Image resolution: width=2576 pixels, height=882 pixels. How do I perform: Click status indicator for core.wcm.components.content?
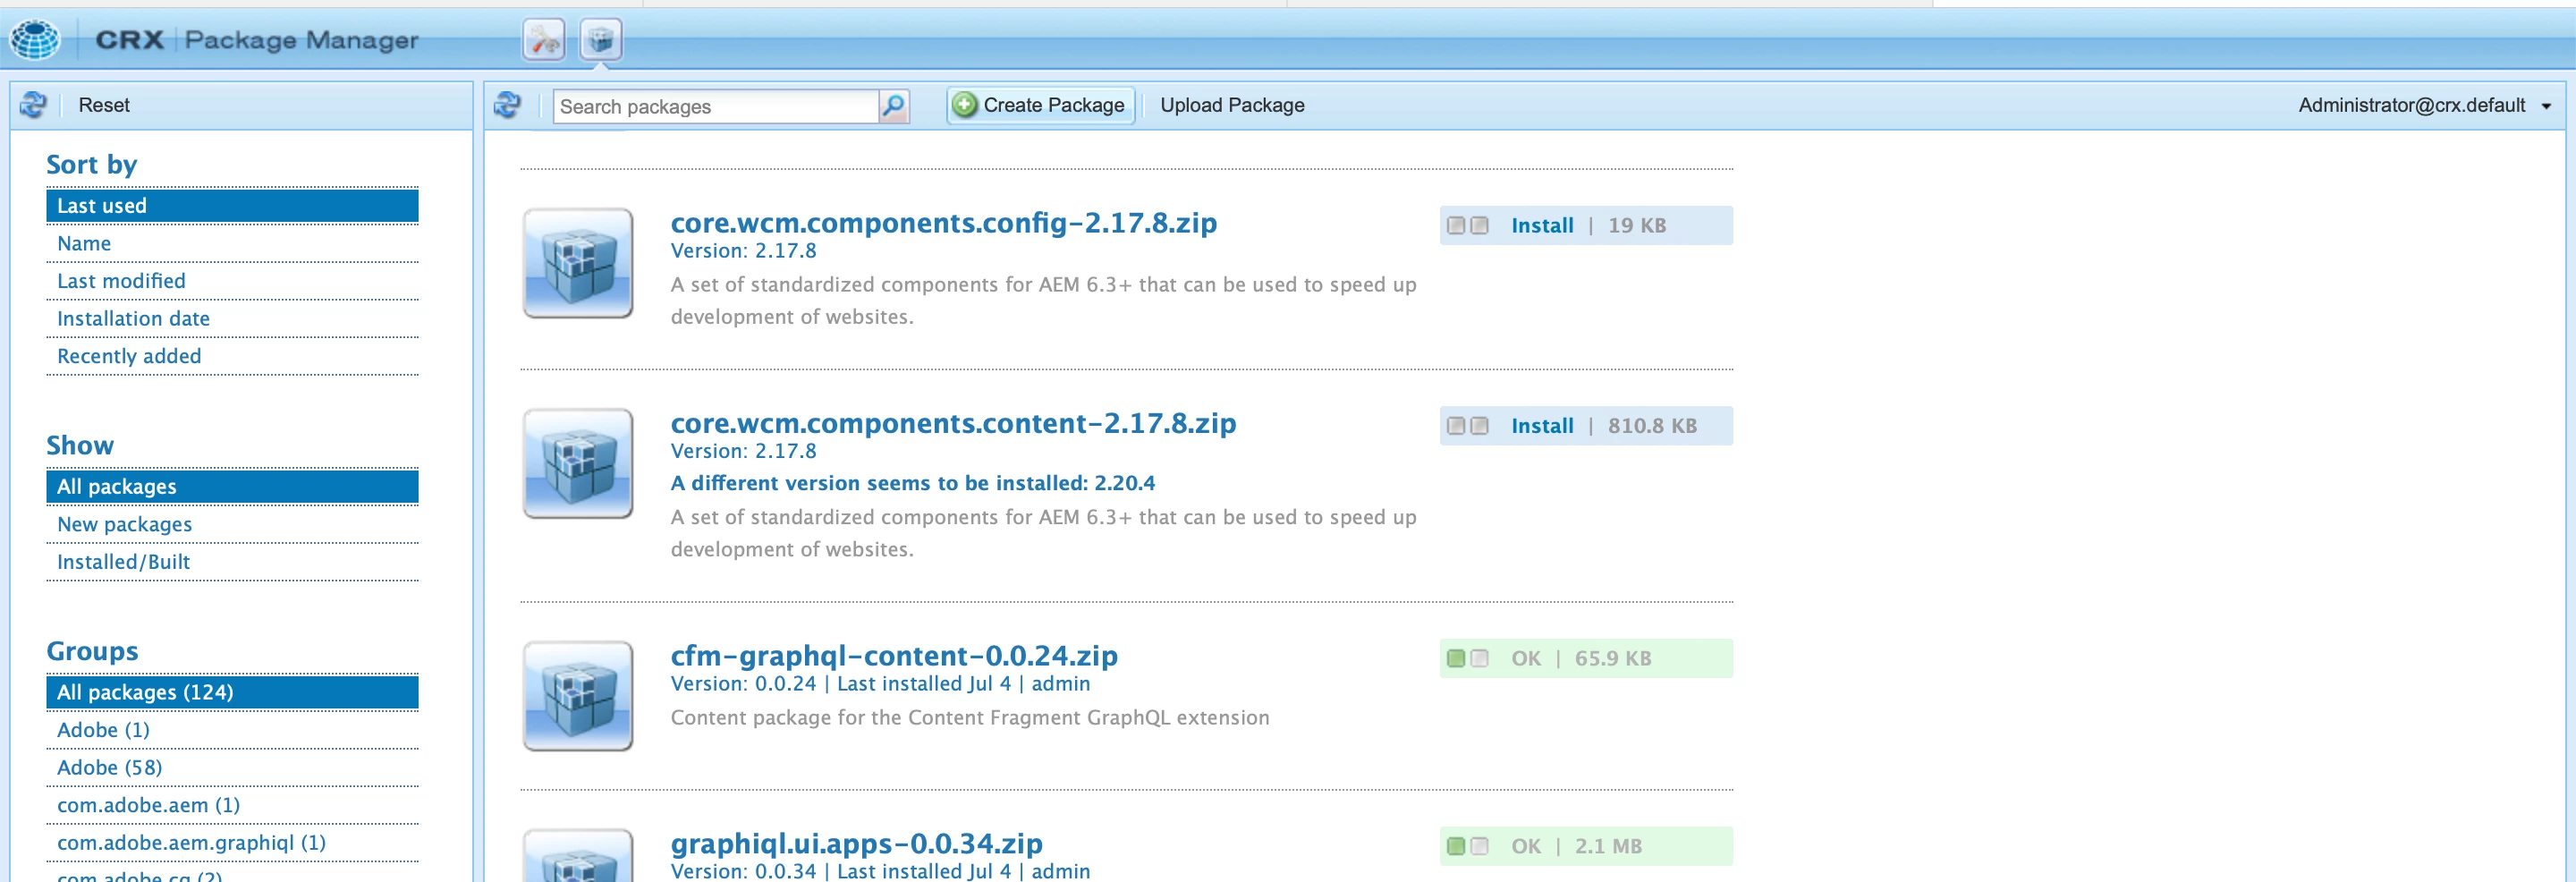[x=1468, y=426]
